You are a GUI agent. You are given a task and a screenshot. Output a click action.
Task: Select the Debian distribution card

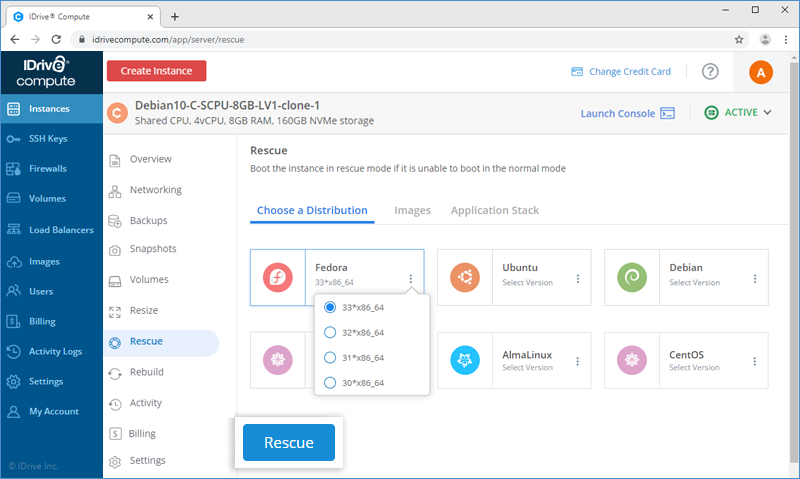(x=686, y=278)
